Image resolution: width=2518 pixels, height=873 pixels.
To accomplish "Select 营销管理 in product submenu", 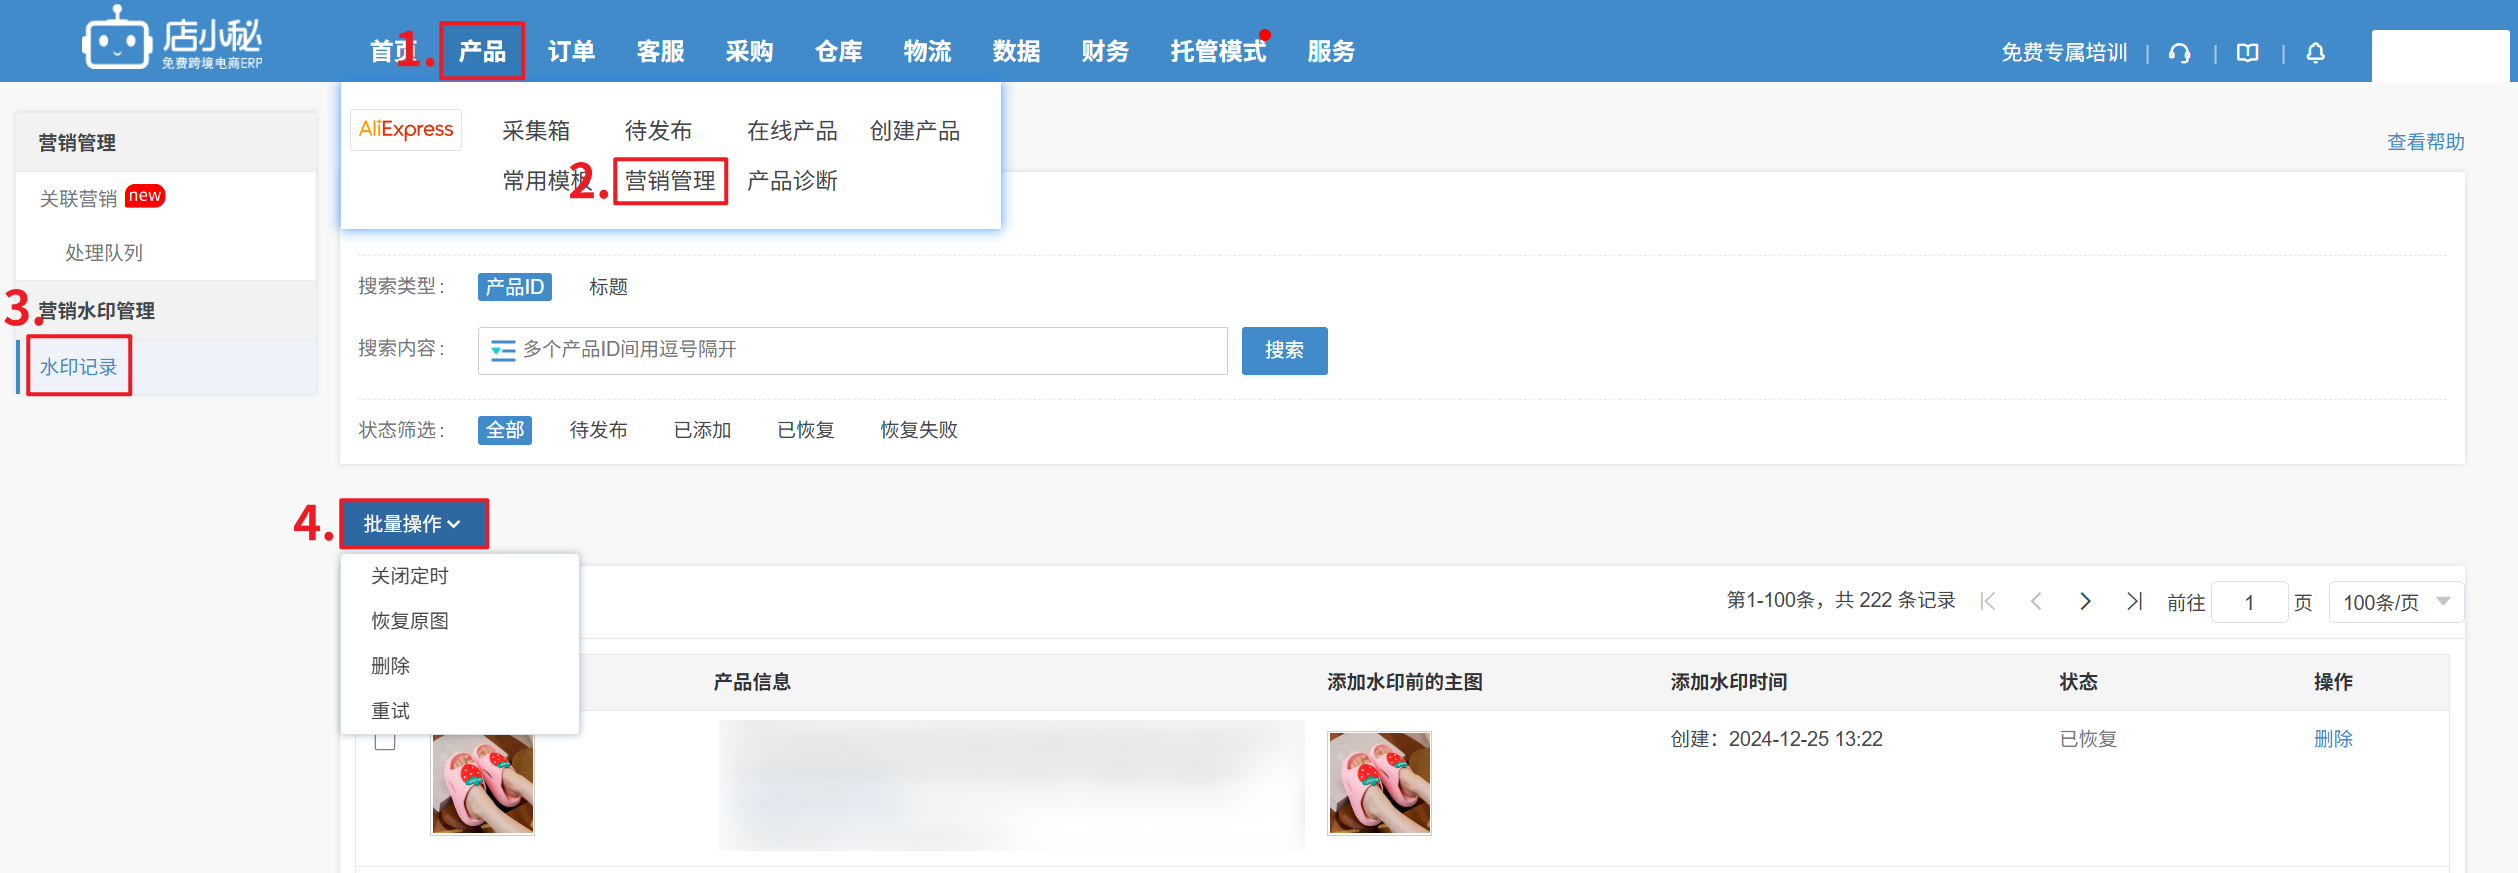I will coord(670,181).
